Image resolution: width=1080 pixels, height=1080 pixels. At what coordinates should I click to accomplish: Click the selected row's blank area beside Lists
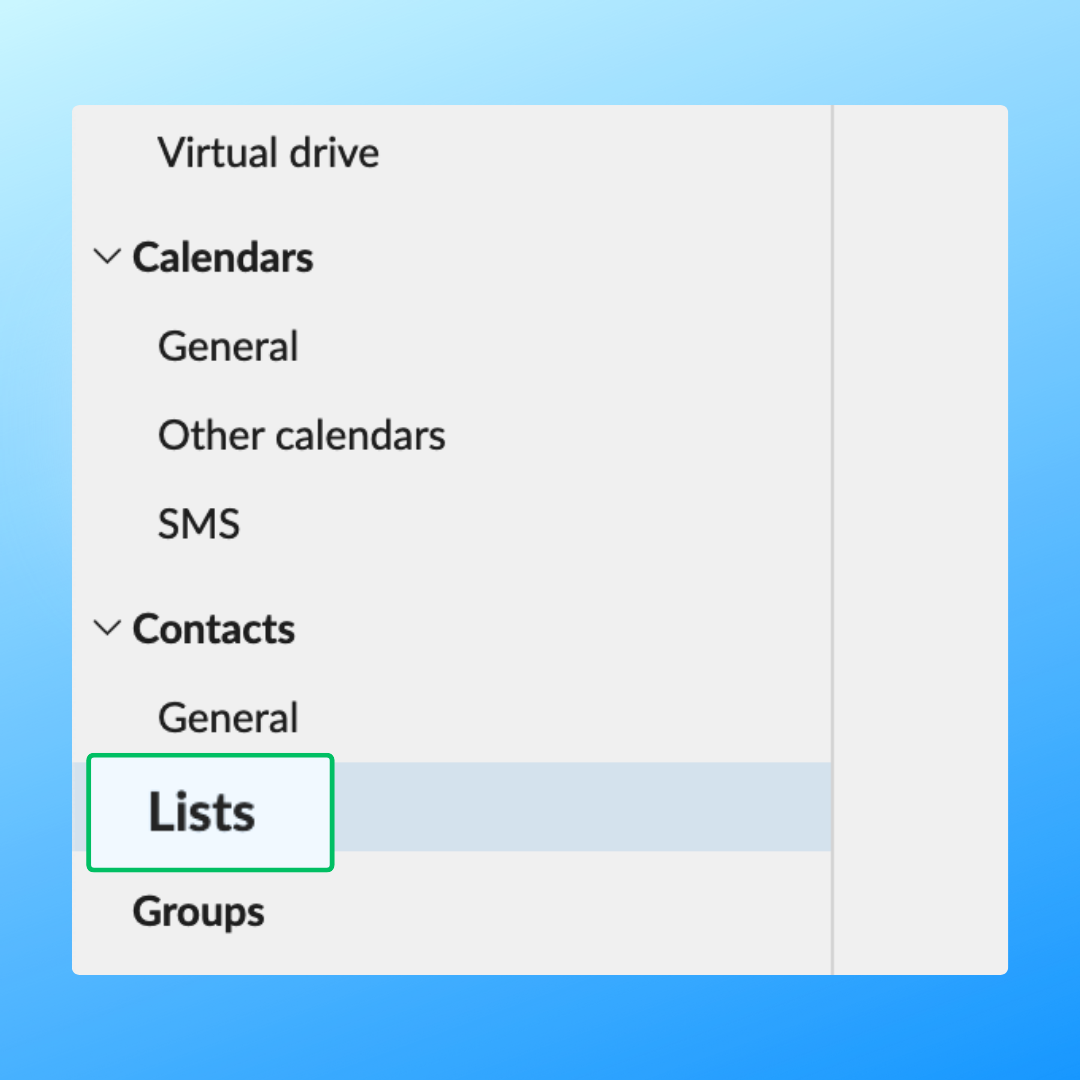point(580,807)
